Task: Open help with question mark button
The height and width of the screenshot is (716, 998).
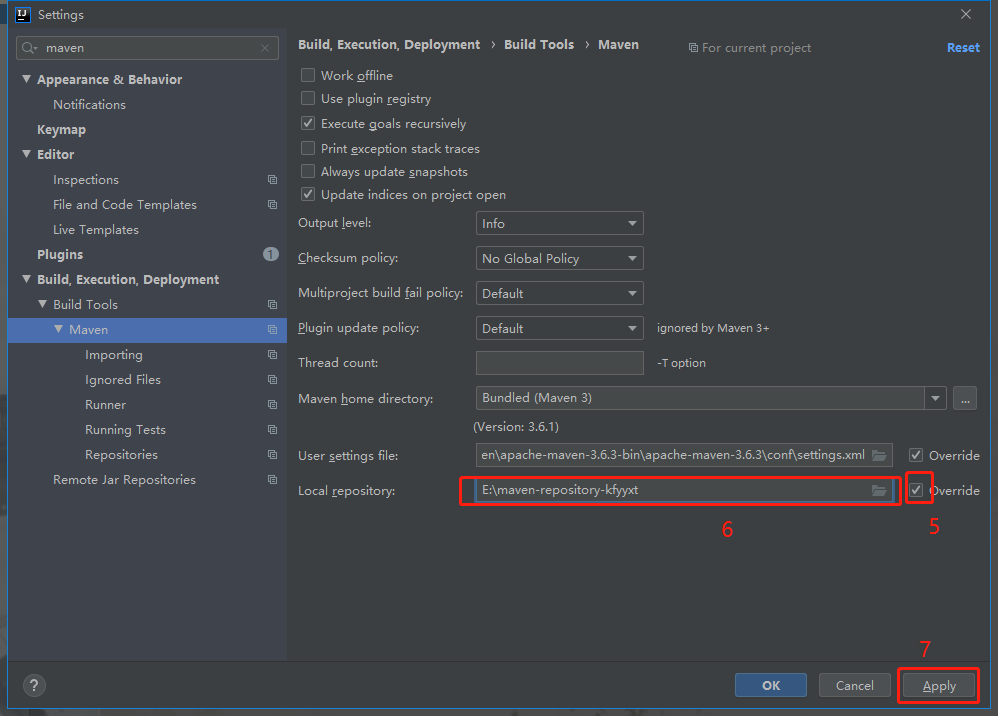Action: click(x=34, y=685)
